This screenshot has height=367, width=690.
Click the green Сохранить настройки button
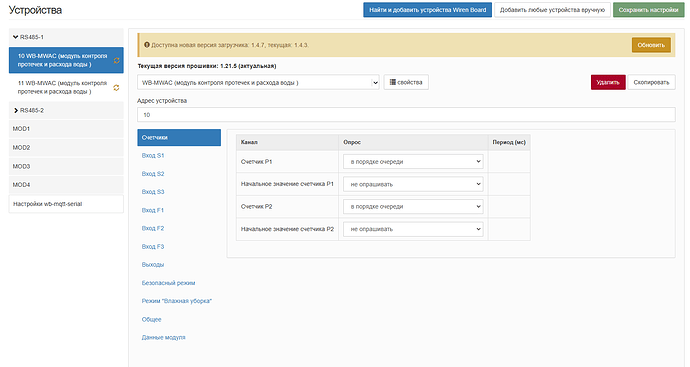[648, 10]
